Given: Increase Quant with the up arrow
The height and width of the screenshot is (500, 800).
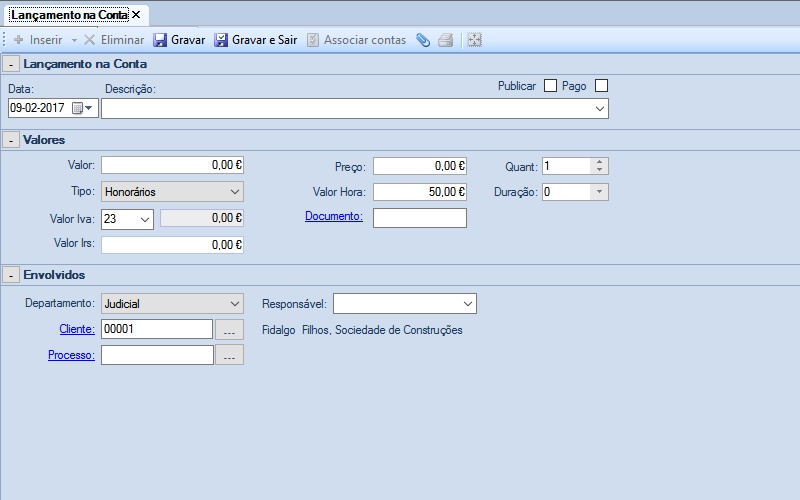Looking at the screenshot, I should click(x=599, y=162).
